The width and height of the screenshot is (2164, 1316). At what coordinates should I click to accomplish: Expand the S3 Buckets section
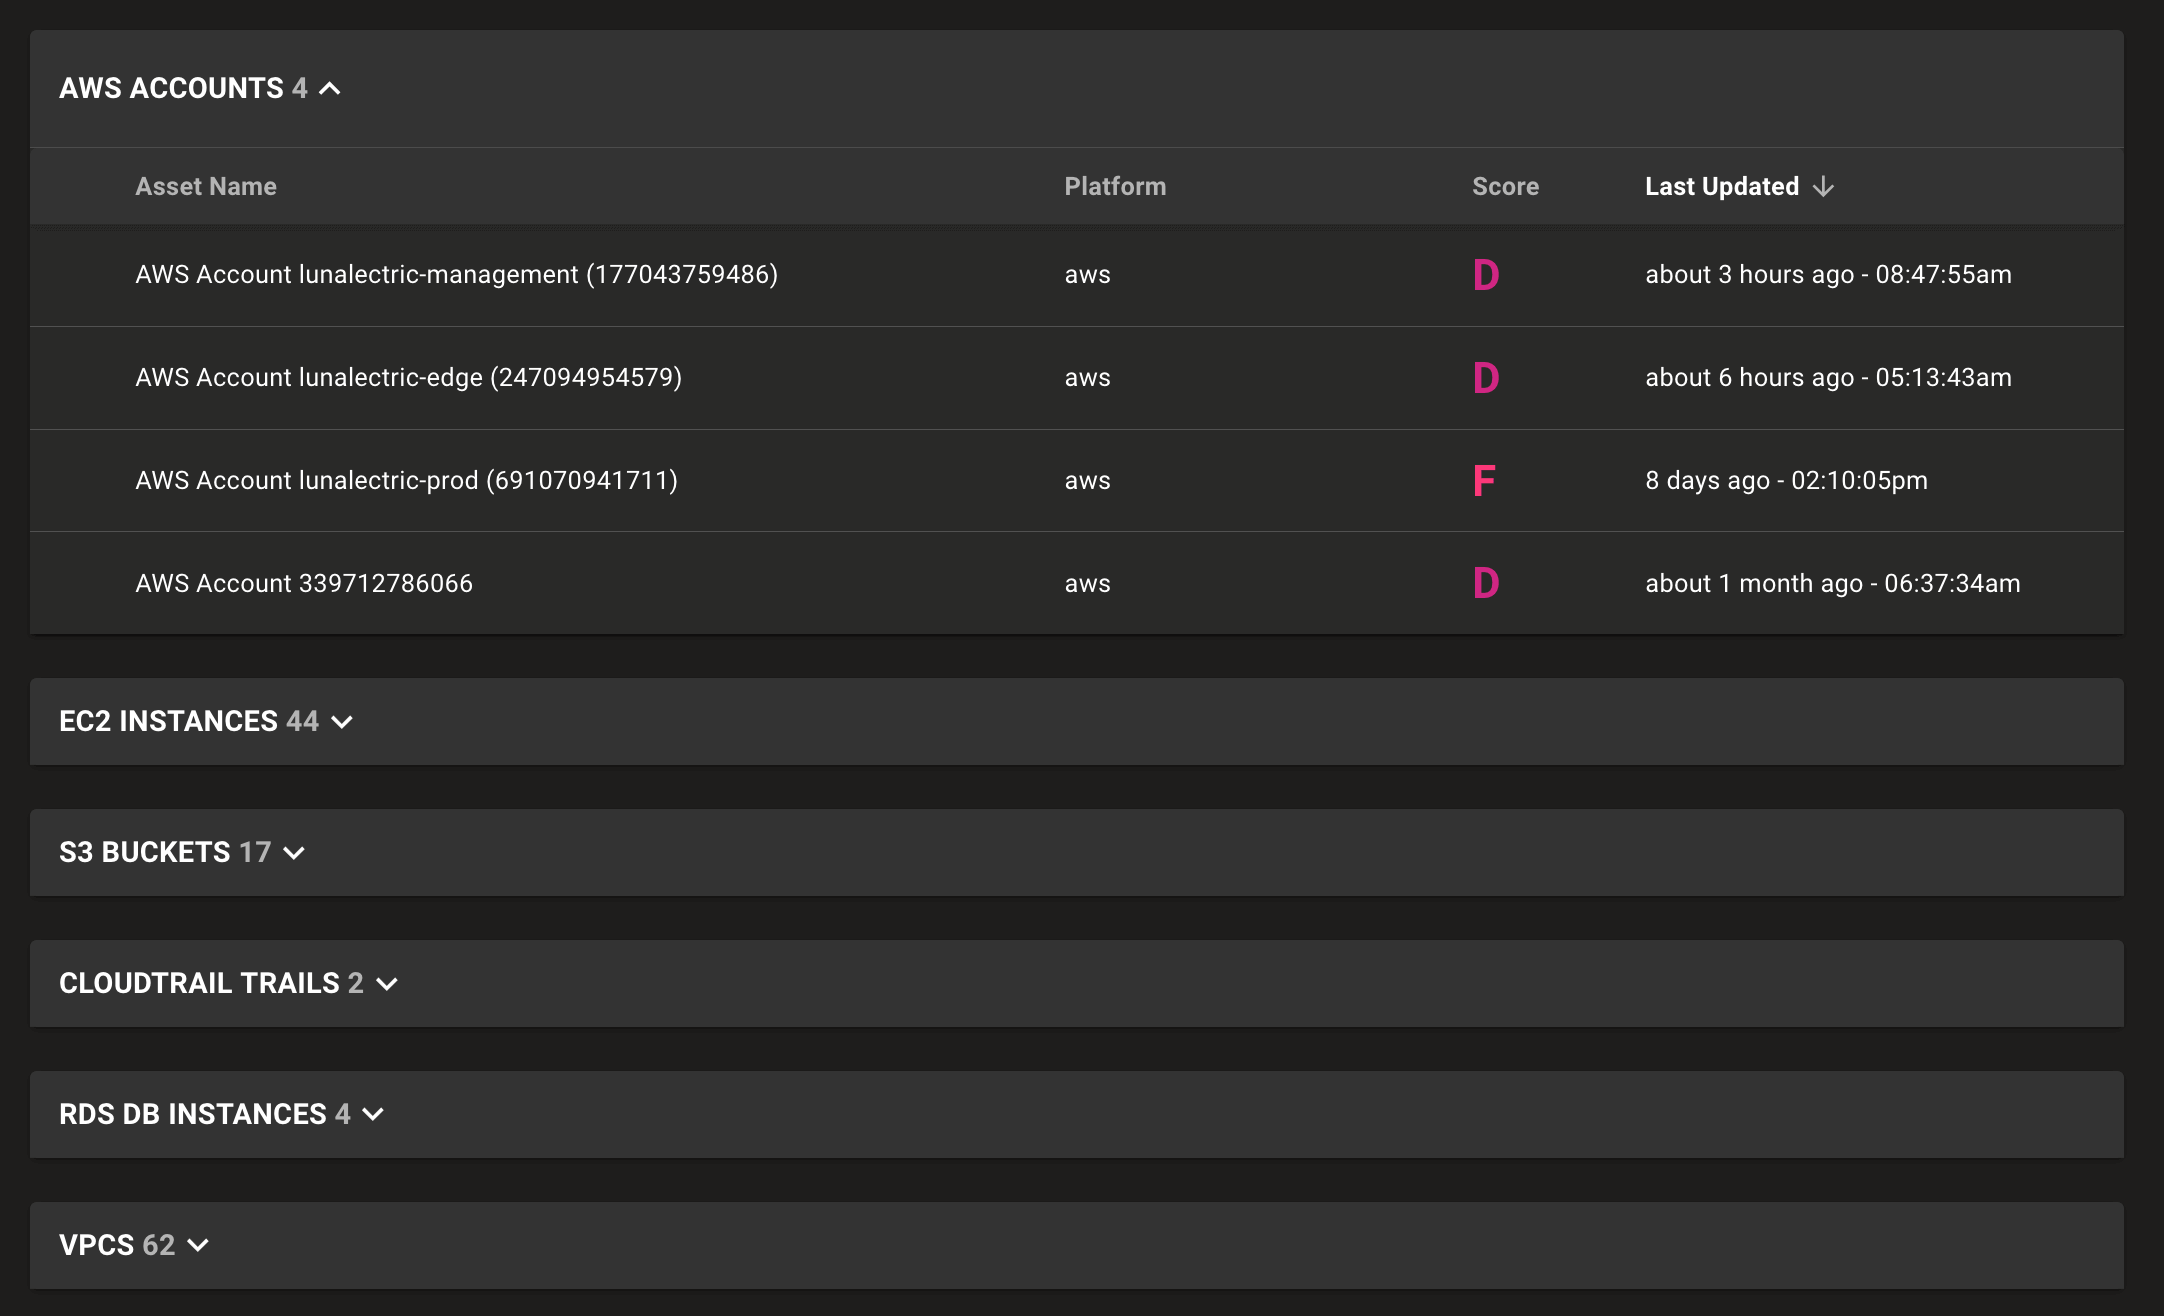click(293, 852)
